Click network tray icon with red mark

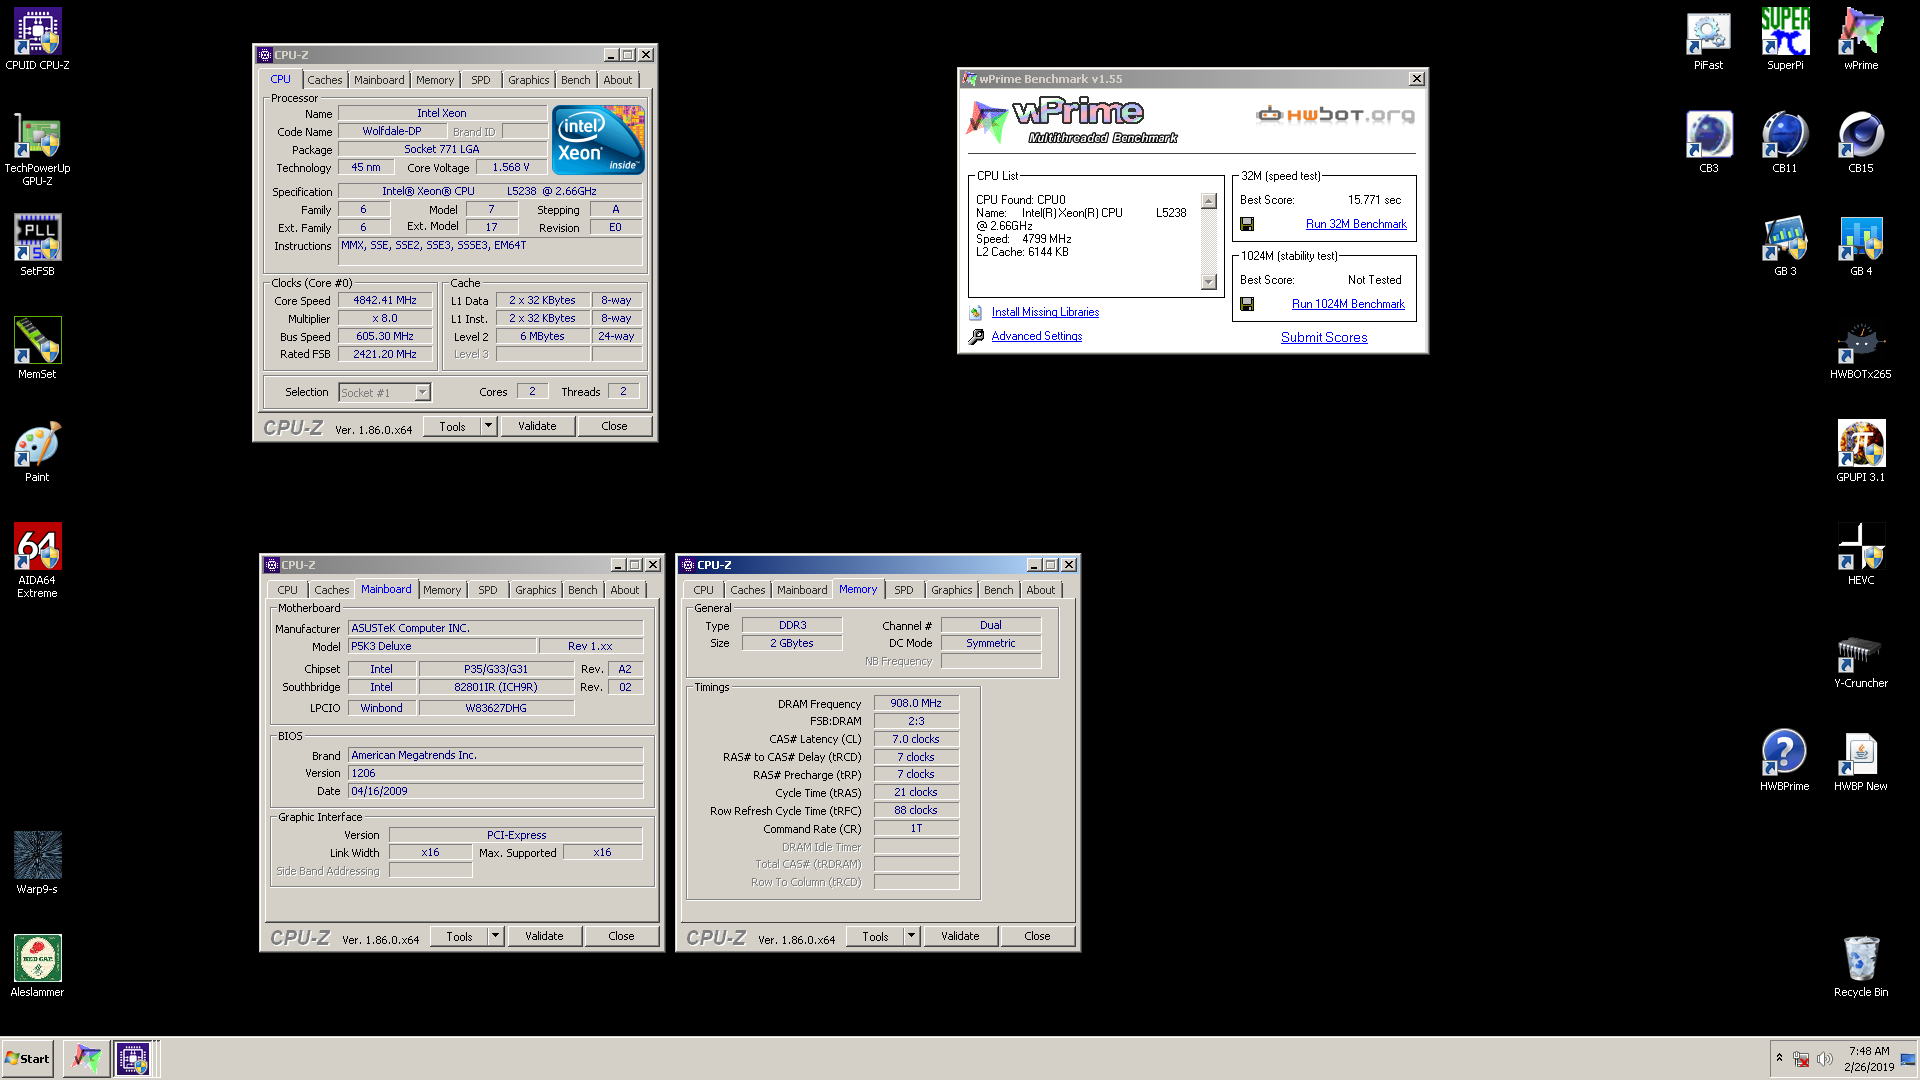[1801, 1059]
